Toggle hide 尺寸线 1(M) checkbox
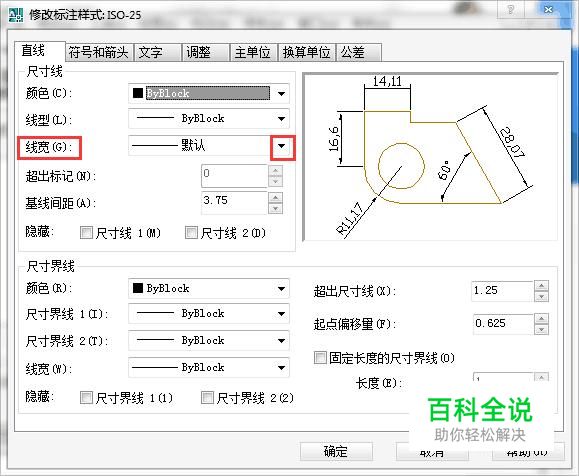579x476 pixels. tap(86, 233)
